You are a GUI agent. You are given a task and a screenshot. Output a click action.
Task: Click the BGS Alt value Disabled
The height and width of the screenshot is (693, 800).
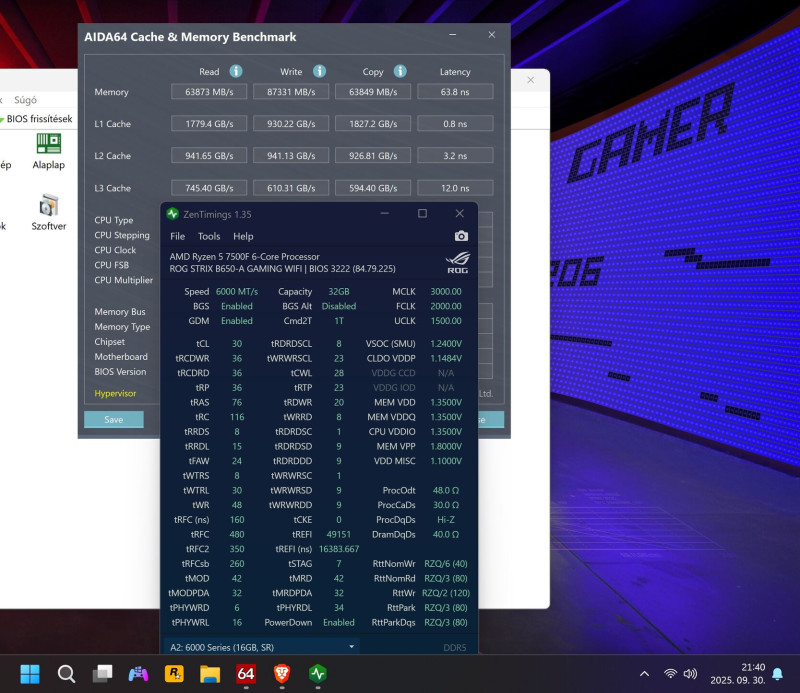[339, 306]
